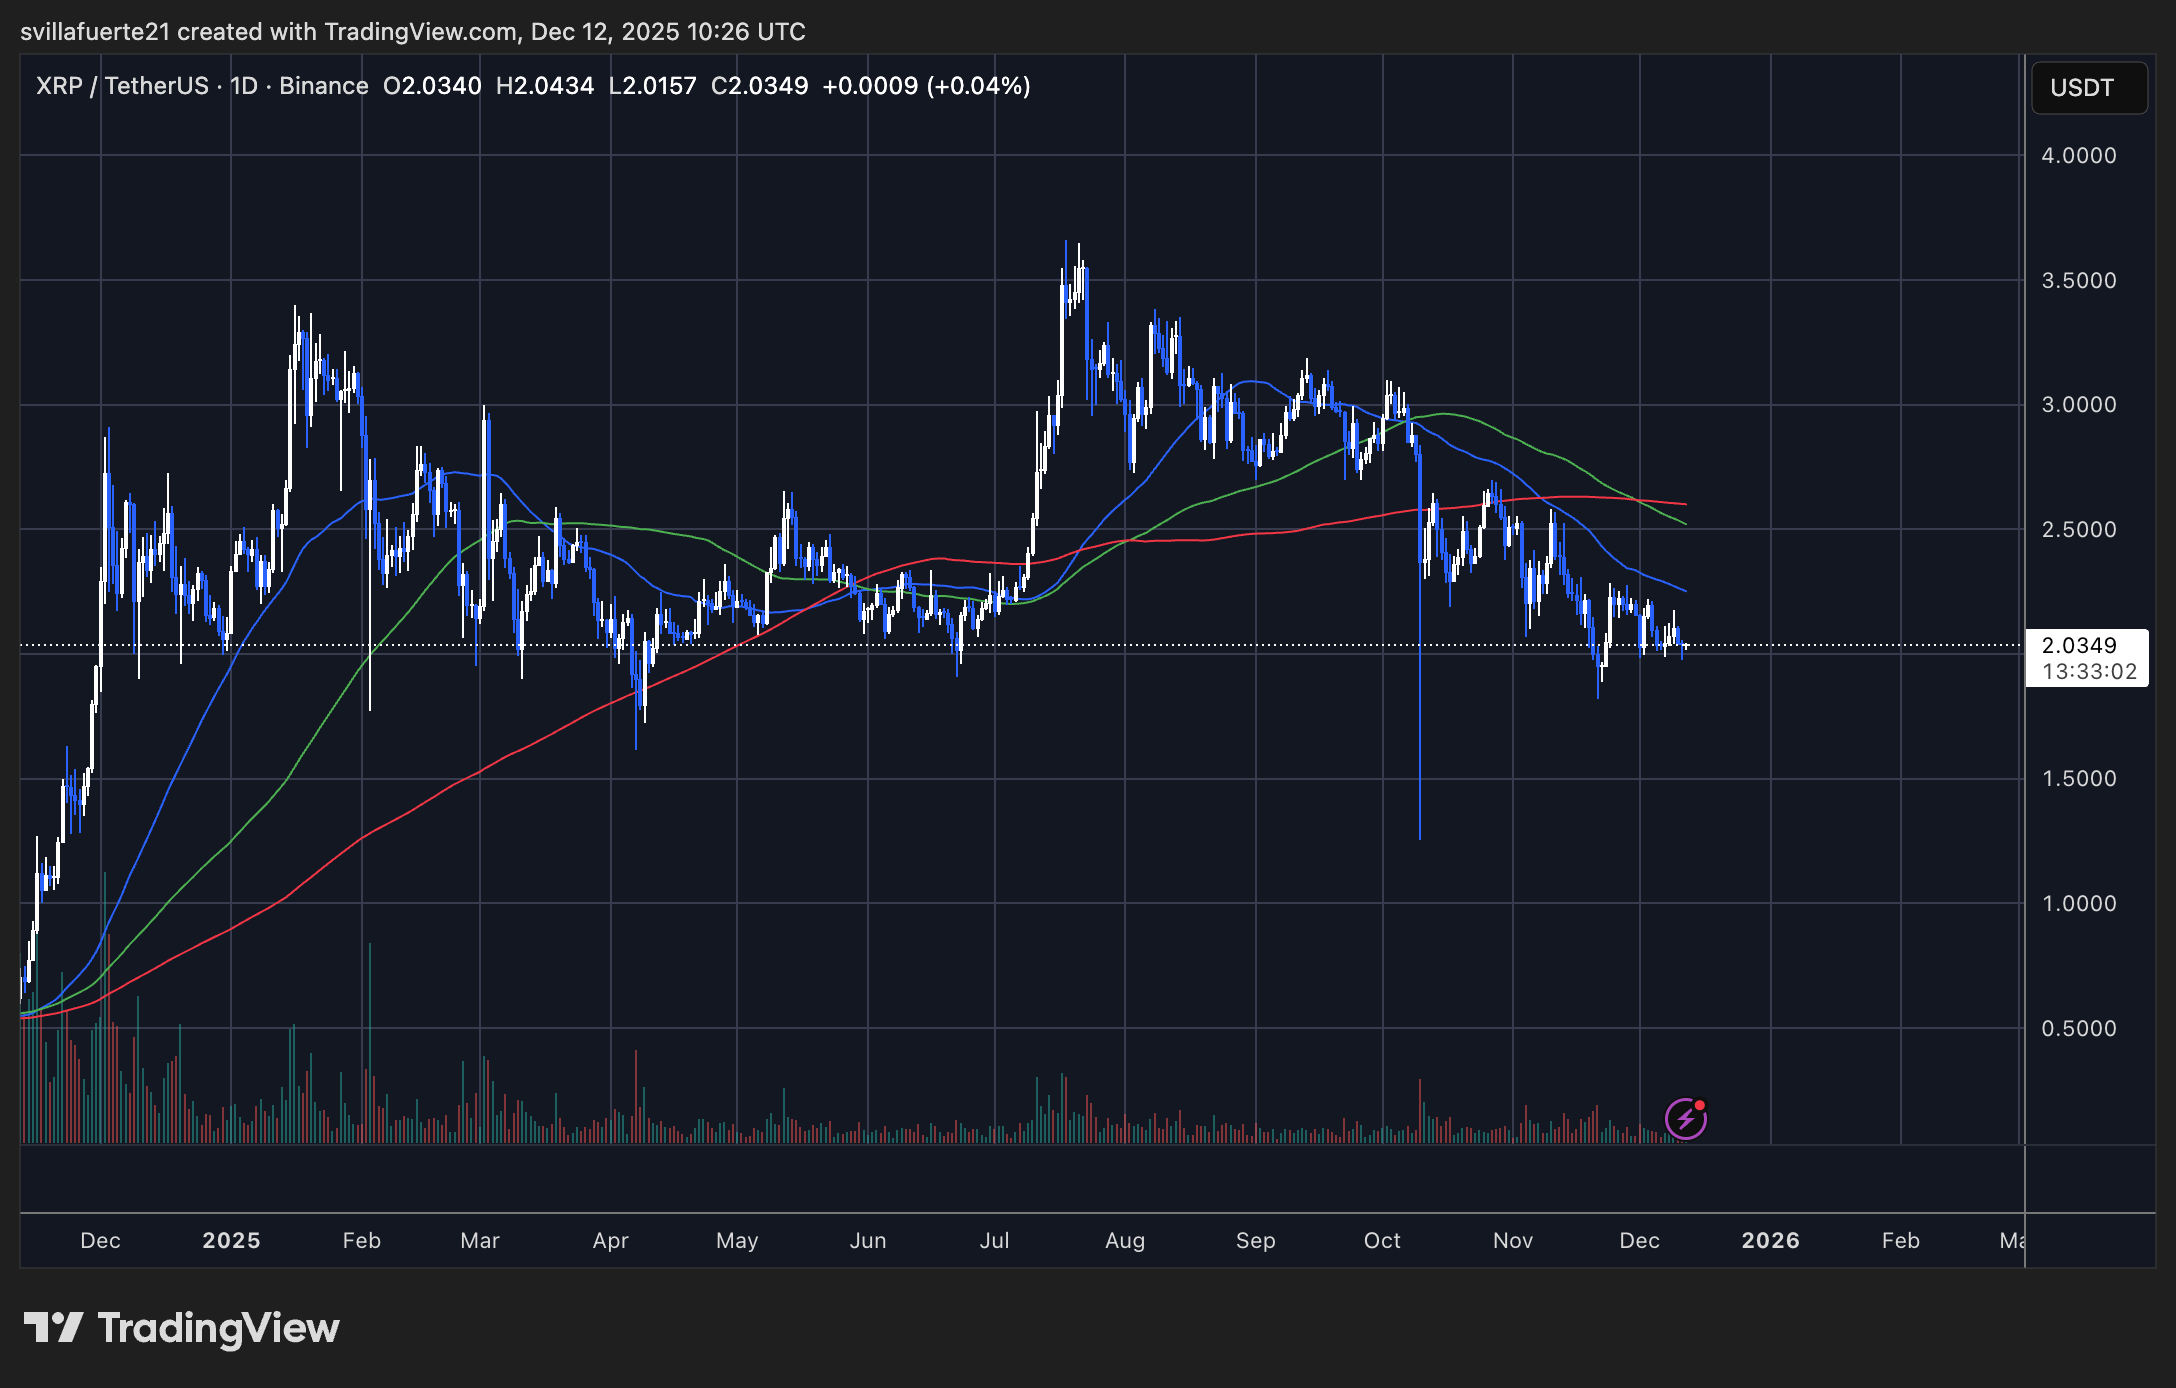2176x1388 pixels.
Task: Click the Jun month label on time axis
Action: [x=867, y=1240]
